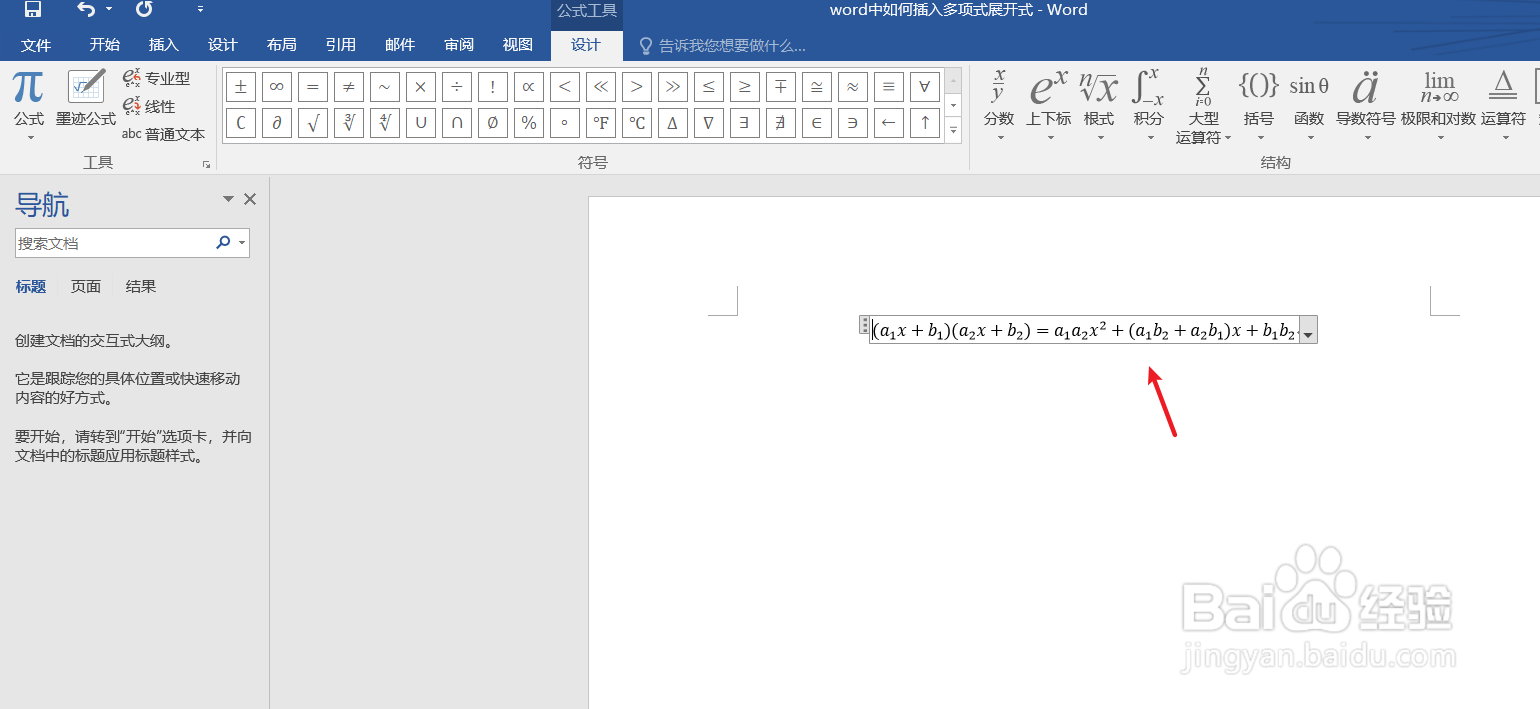Screen dimensions: 1540x709
Task: Expand the 分数 fraction structures
Action: tap(999, 106)
